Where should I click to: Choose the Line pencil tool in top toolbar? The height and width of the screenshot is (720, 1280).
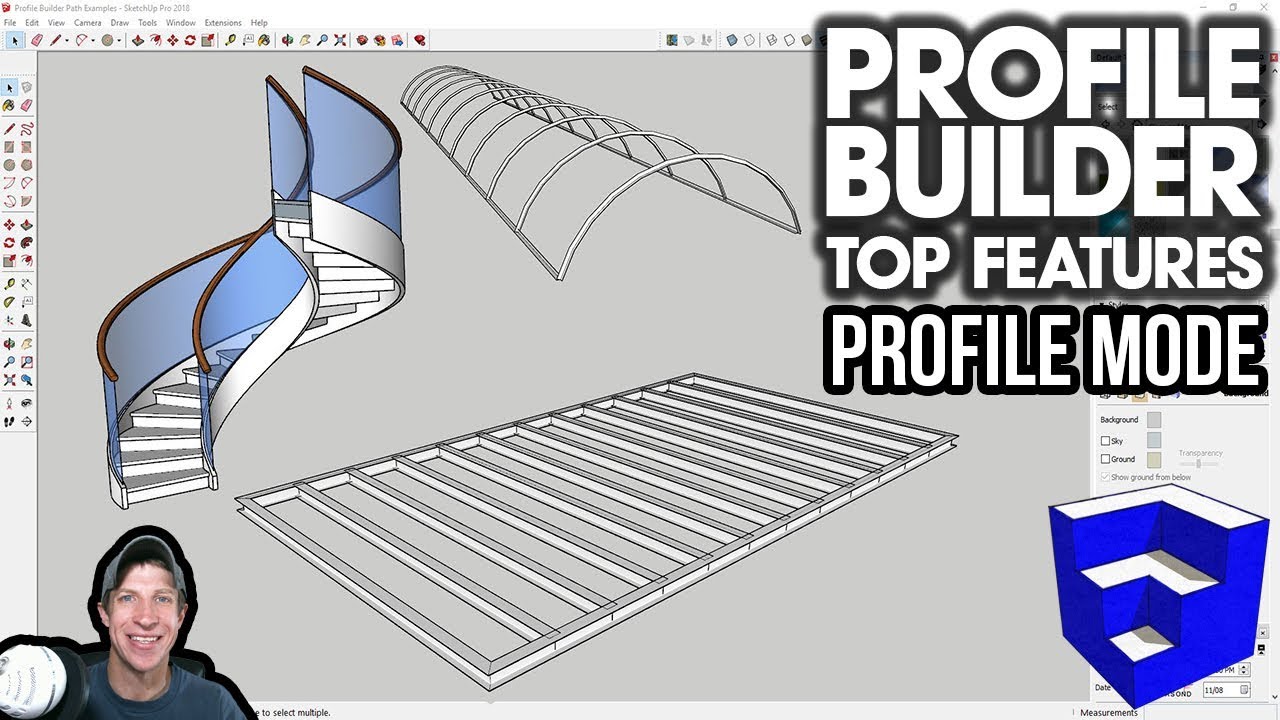pyautogui.click(x=55, y=40)
